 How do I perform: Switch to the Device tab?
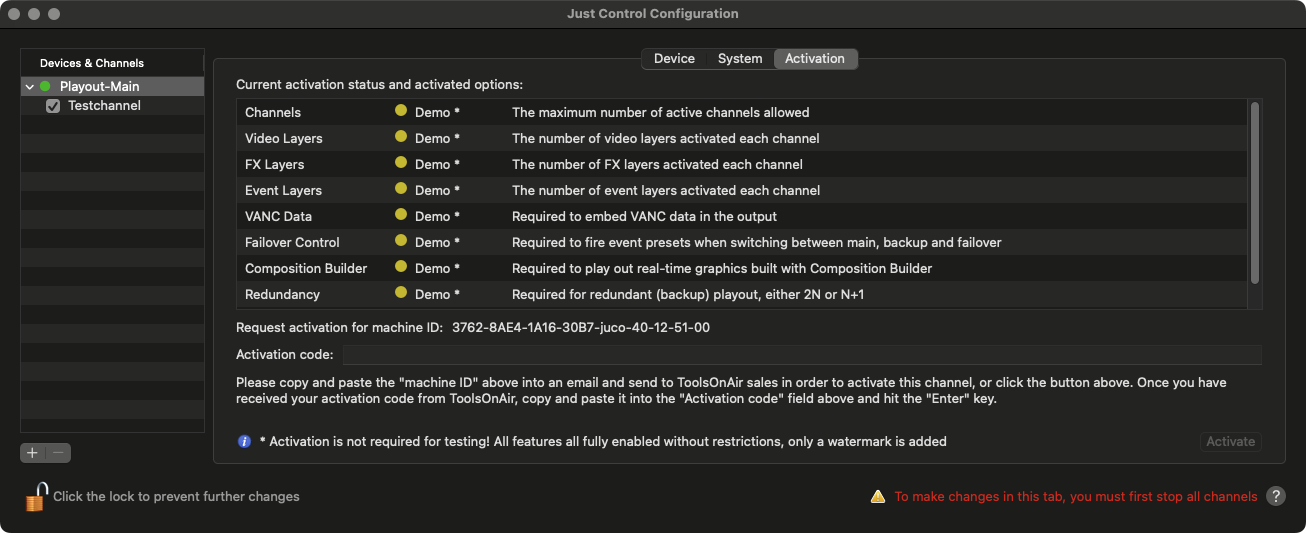pos(674,59)
